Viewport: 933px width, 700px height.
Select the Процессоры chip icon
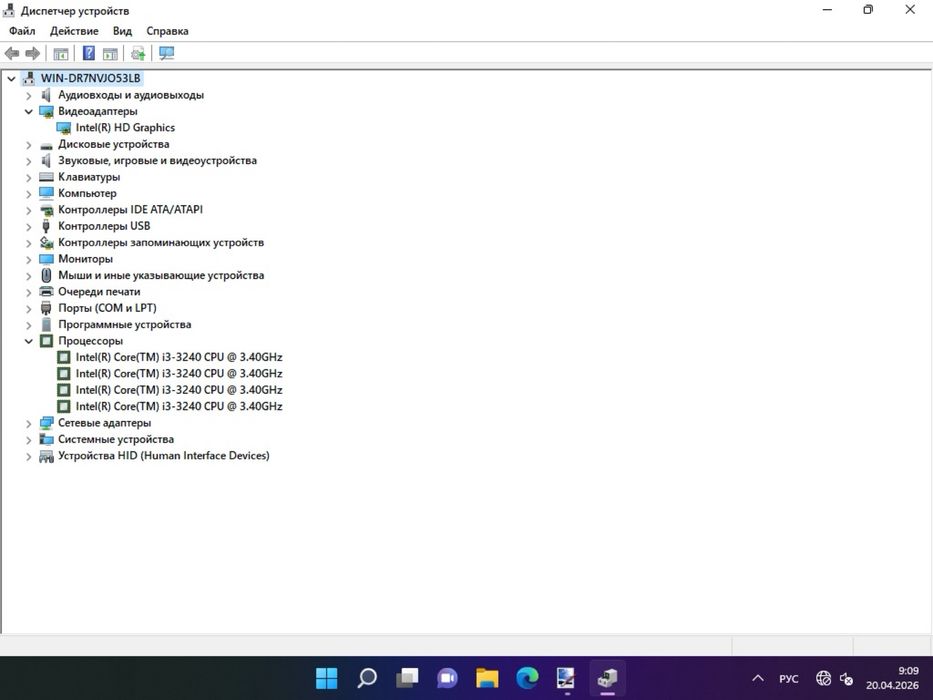pos(46,341)
